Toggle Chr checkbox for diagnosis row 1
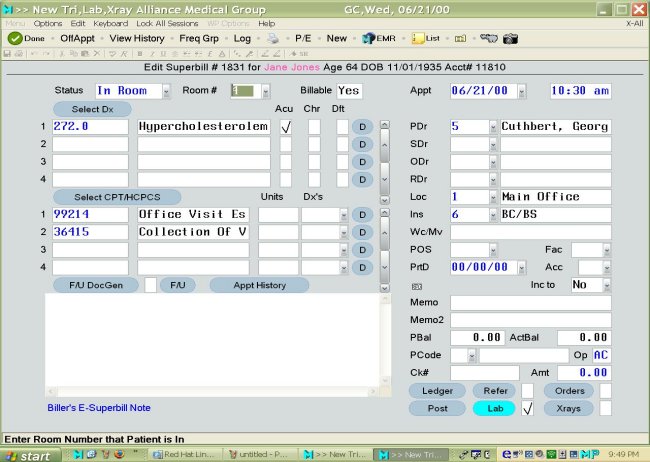Viewport: 650px width, 462px height. pos(314,127)
